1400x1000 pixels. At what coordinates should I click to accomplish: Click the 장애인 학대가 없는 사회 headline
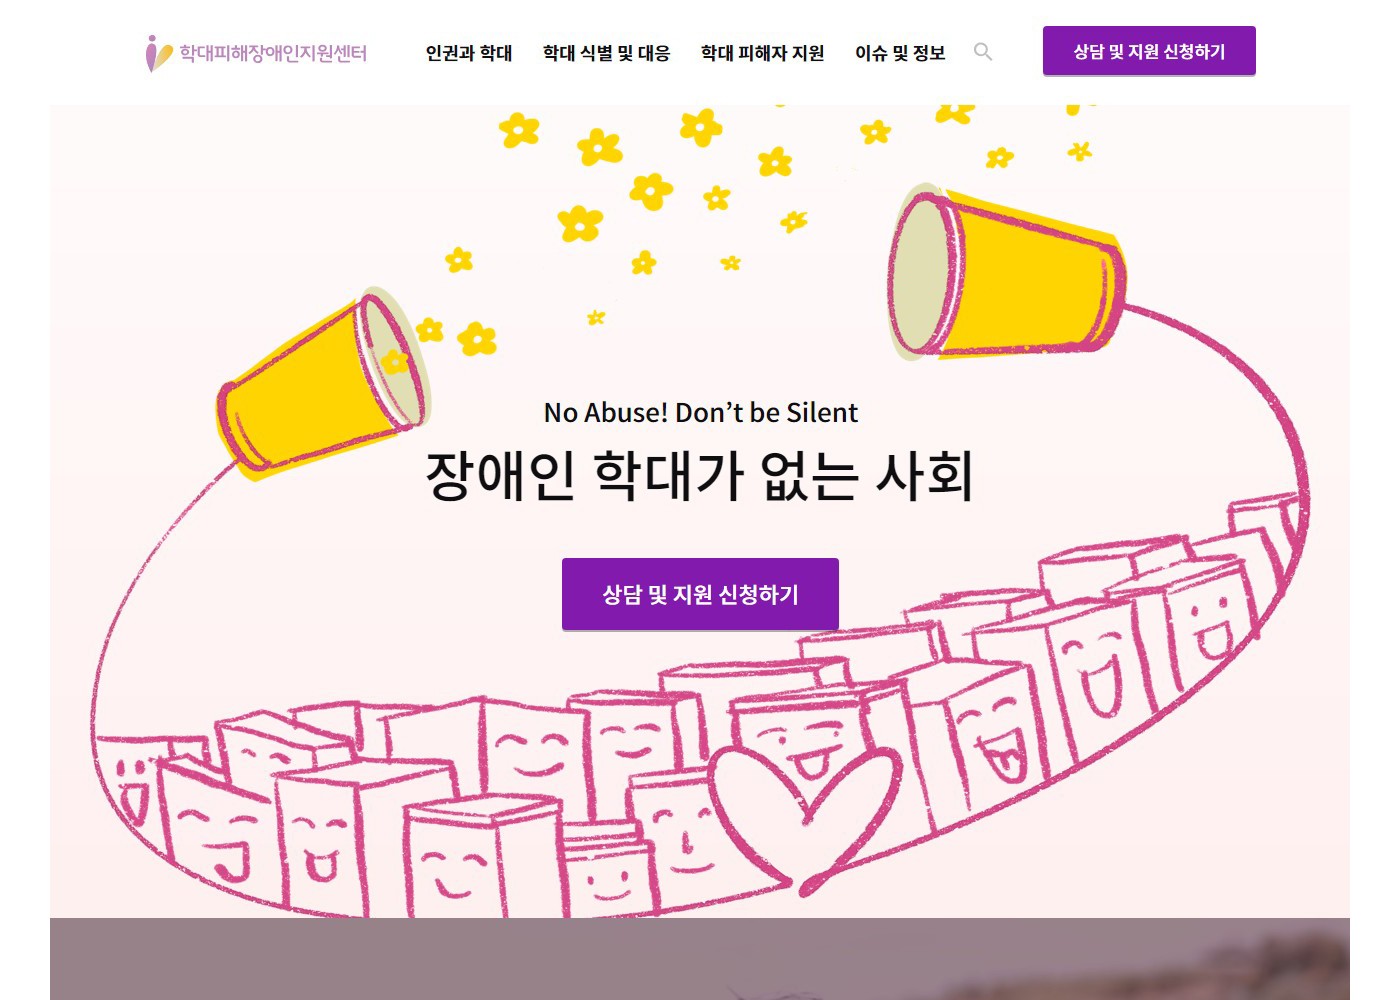pos(699,475)
